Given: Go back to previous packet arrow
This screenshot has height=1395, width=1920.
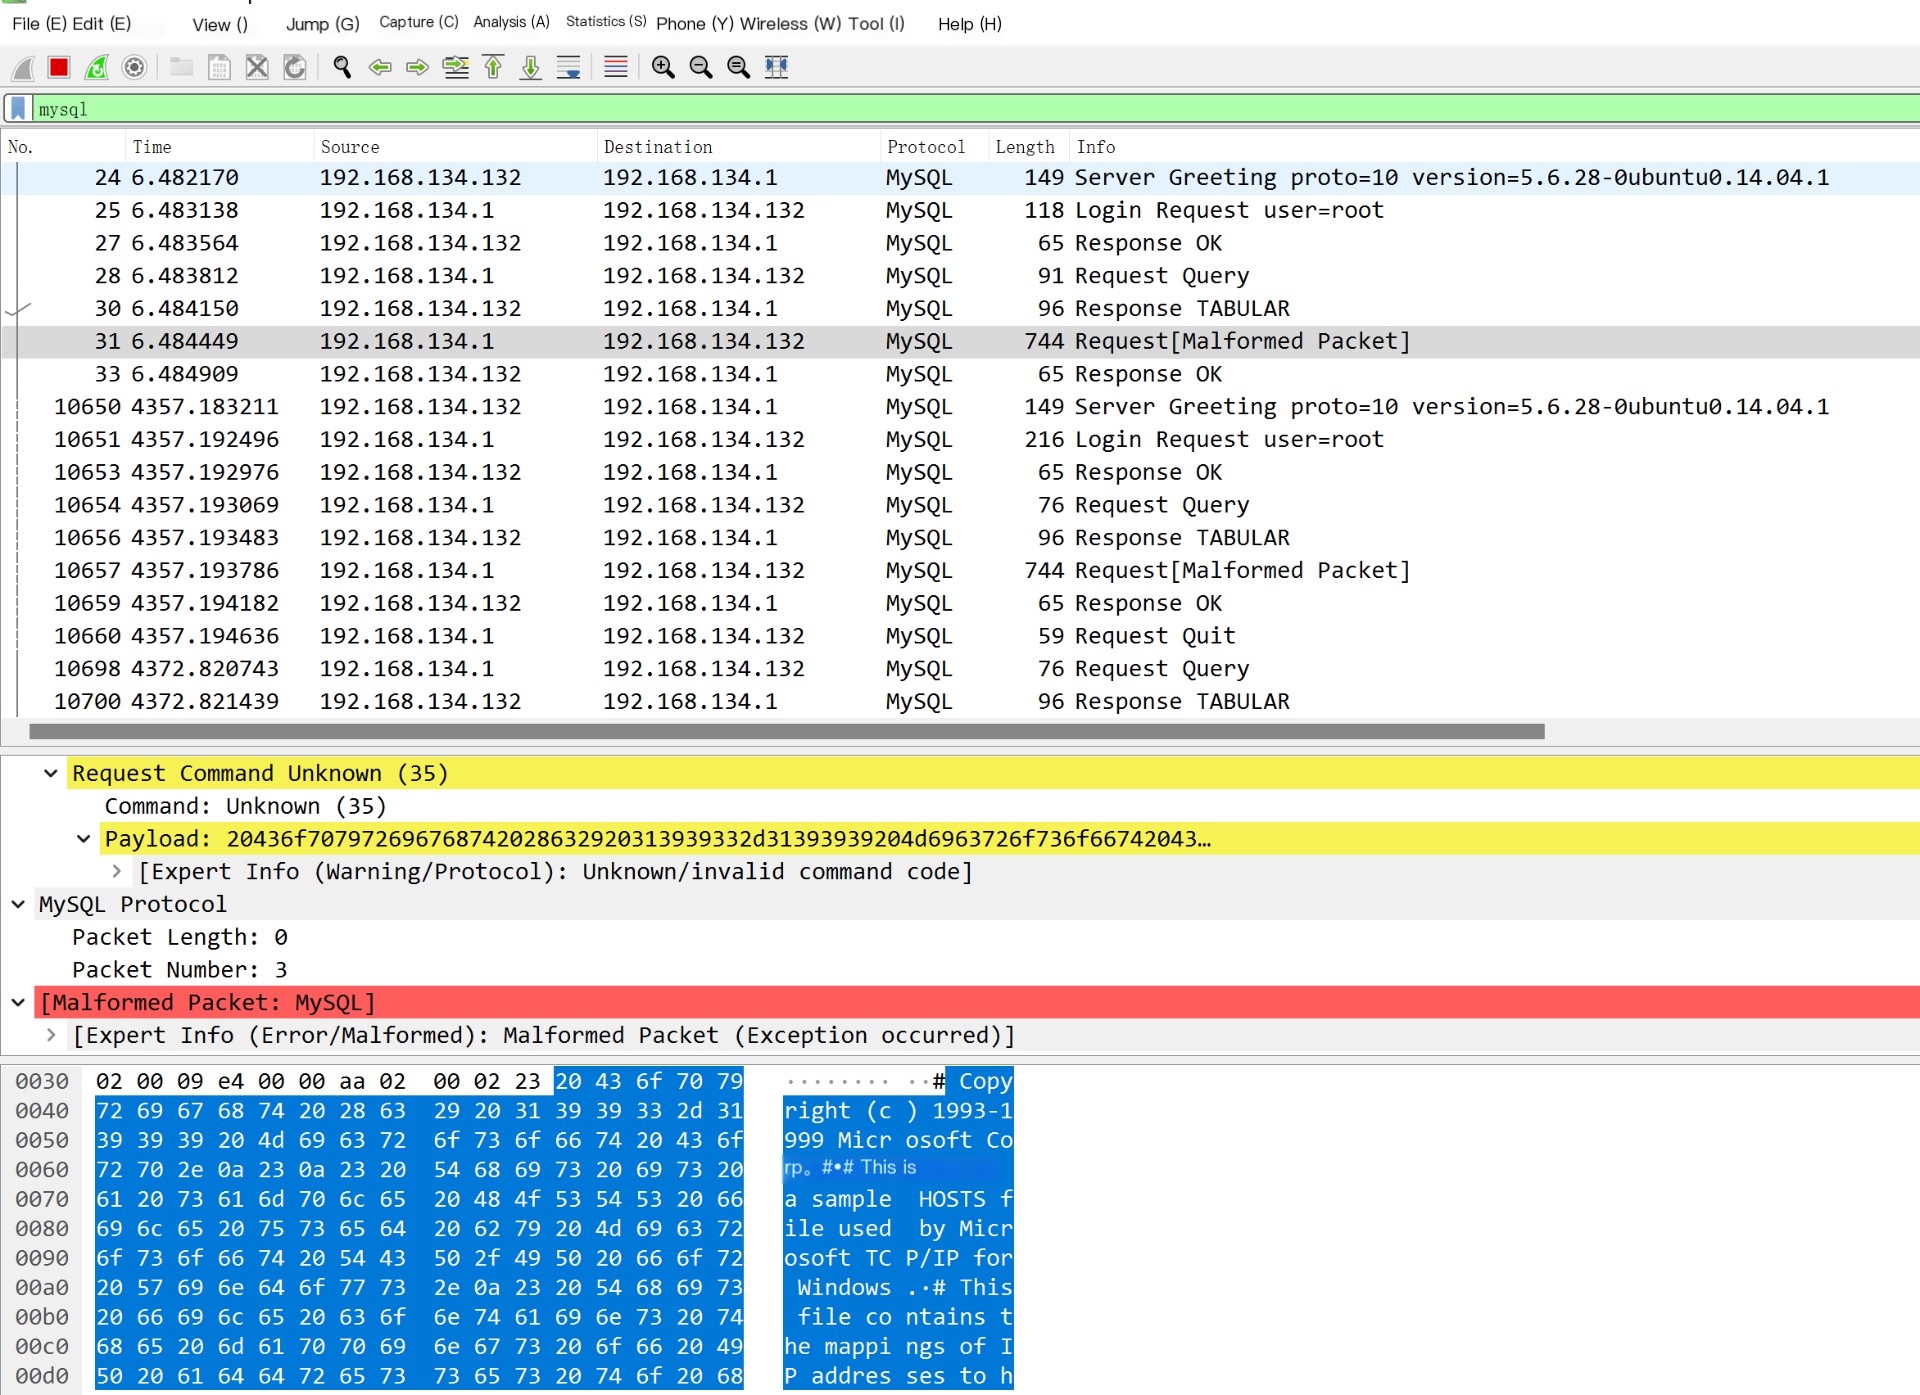Looking at the screenshot, I should pyautogui.click(x=380, y=67).
